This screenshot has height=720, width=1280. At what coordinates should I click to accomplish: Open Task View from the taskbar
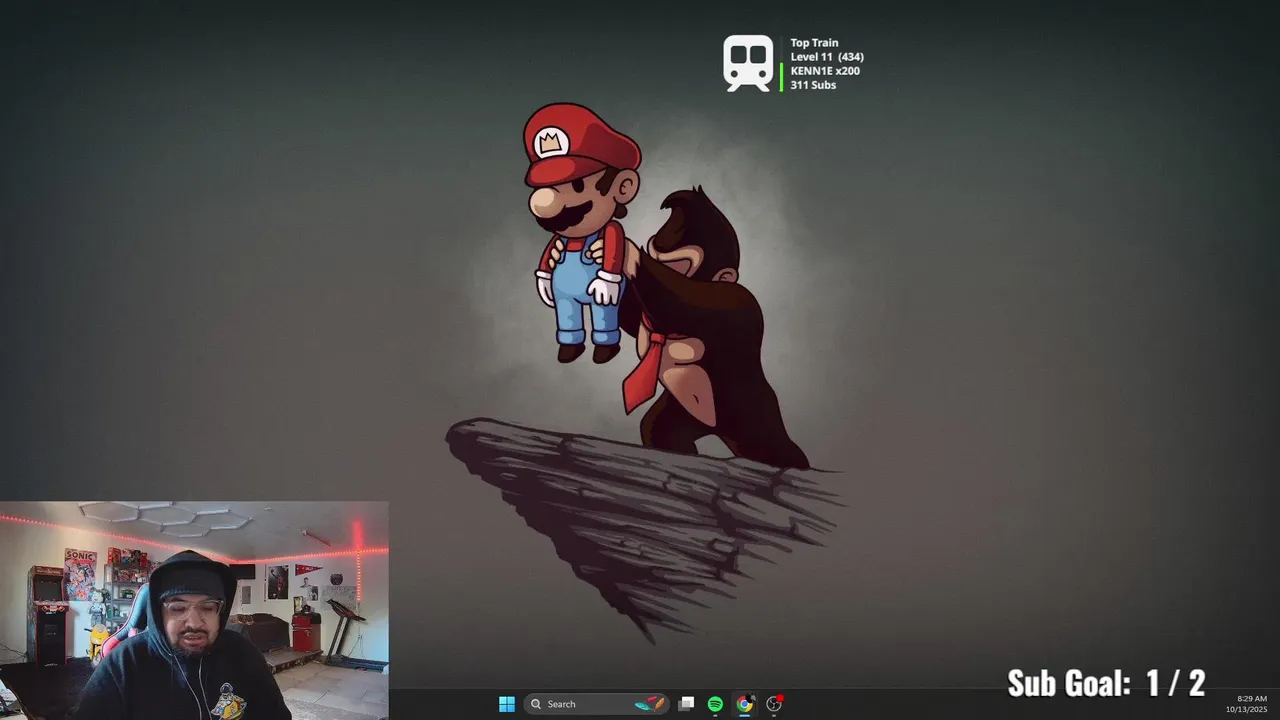pos(686,704)
